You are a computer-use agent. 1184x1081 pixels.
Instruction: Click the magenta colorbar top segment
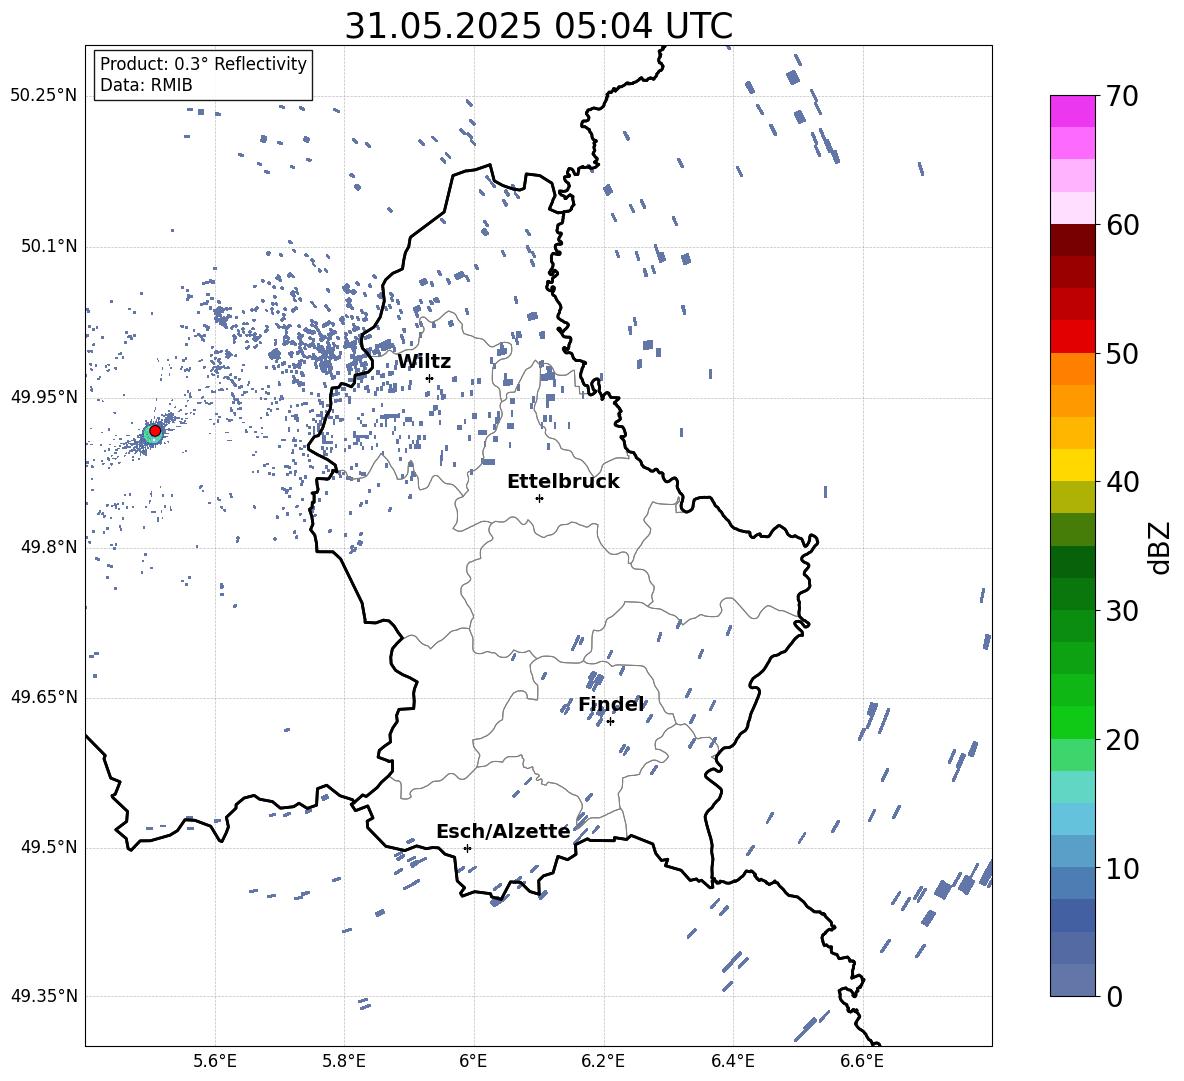1072,111
